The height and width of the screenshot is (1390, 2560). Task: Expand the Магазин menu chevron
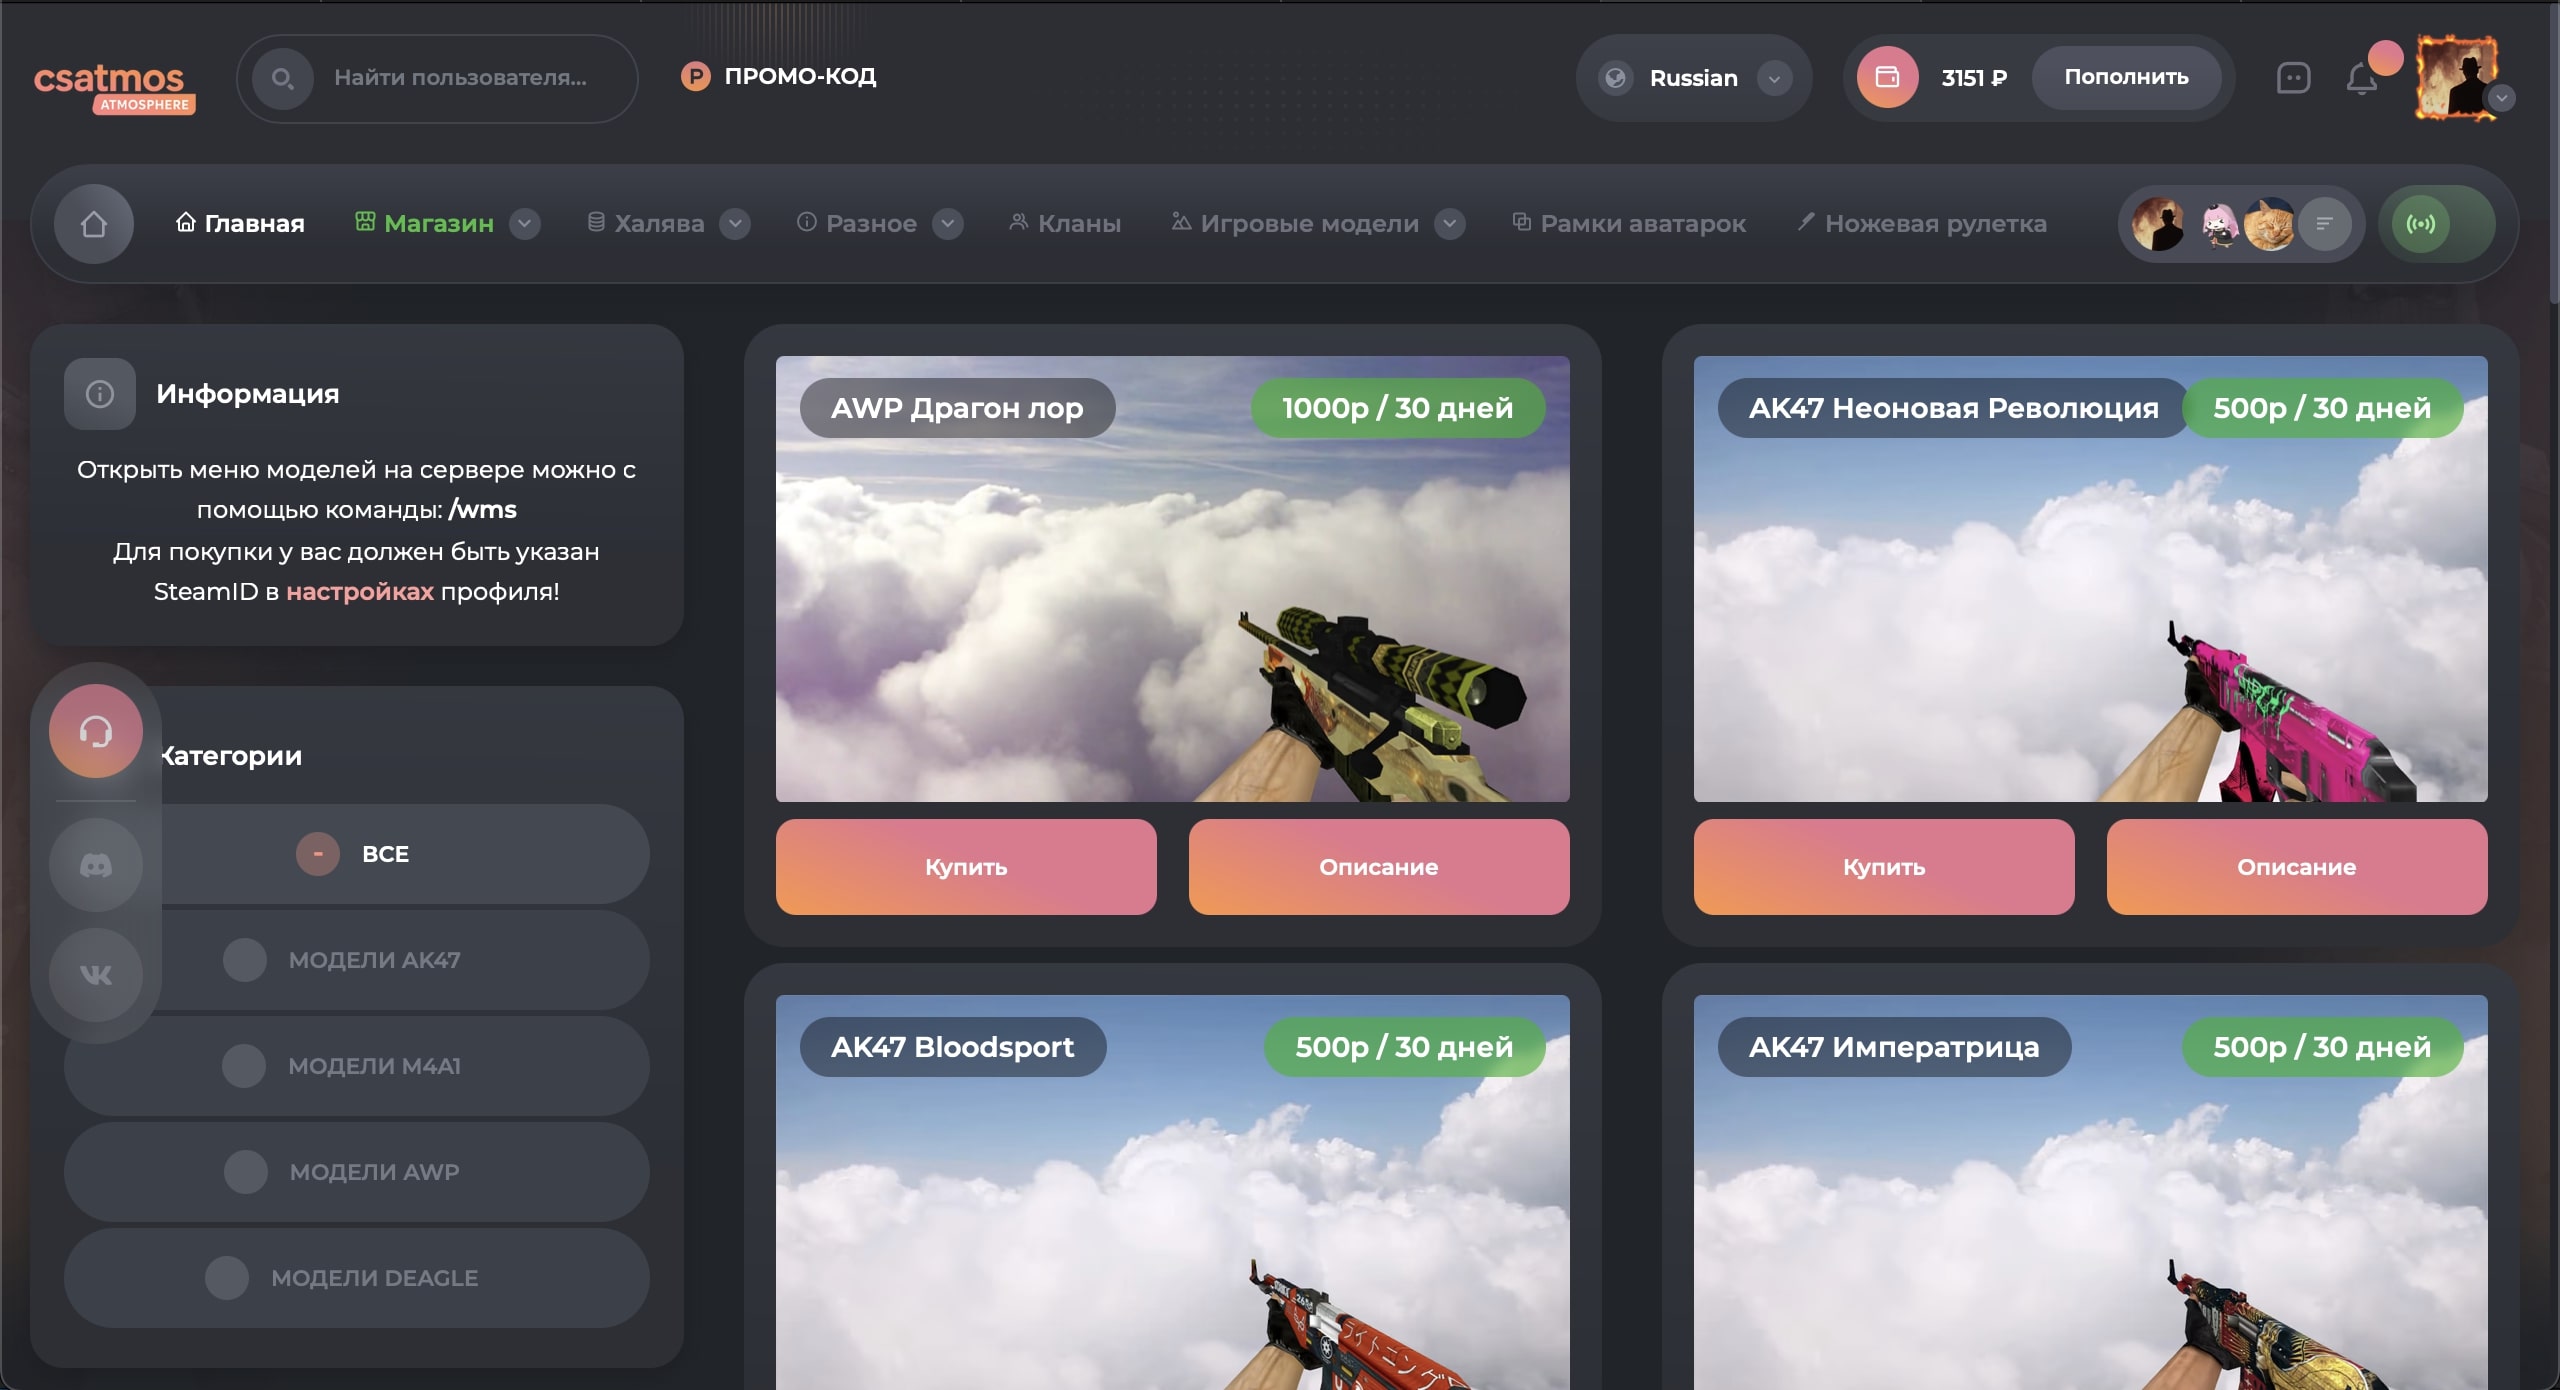pos(525,224)
